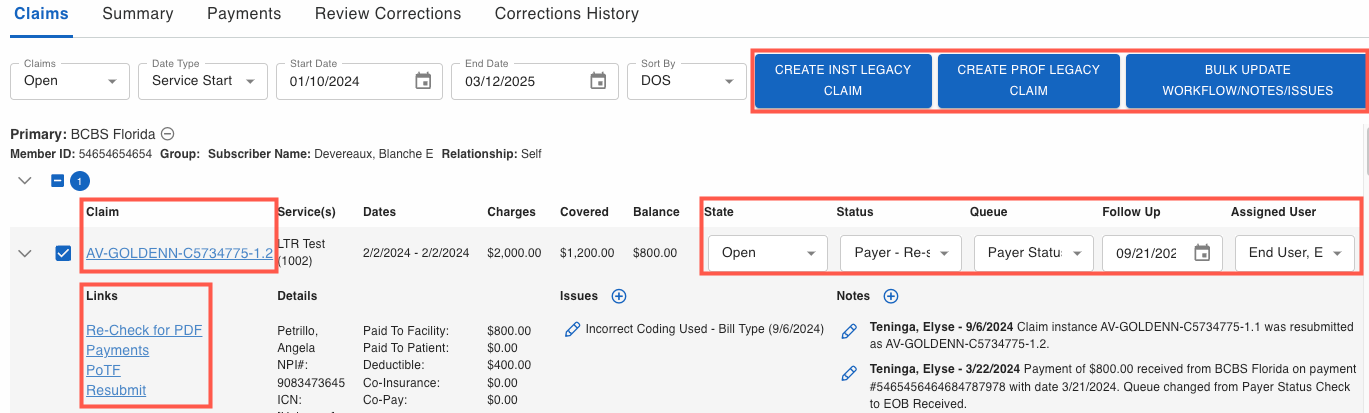This screenshot has width=1369, height=413.
Task: Toggle the select-all claims group checkbox
Action: coord(59,181)
